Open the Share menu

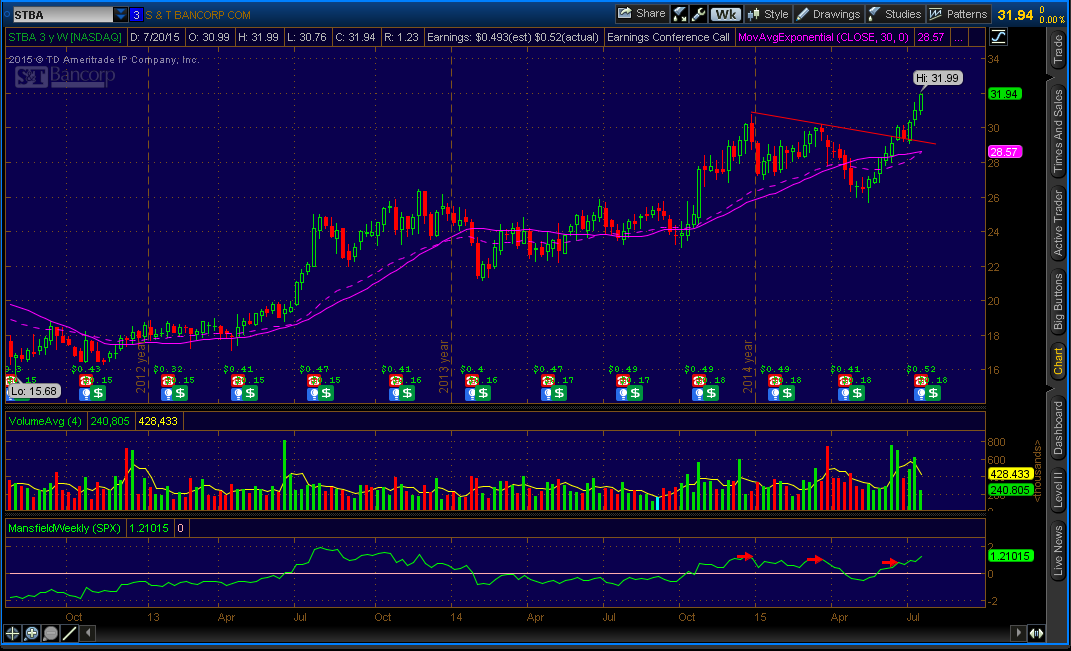tap(640, 14)
